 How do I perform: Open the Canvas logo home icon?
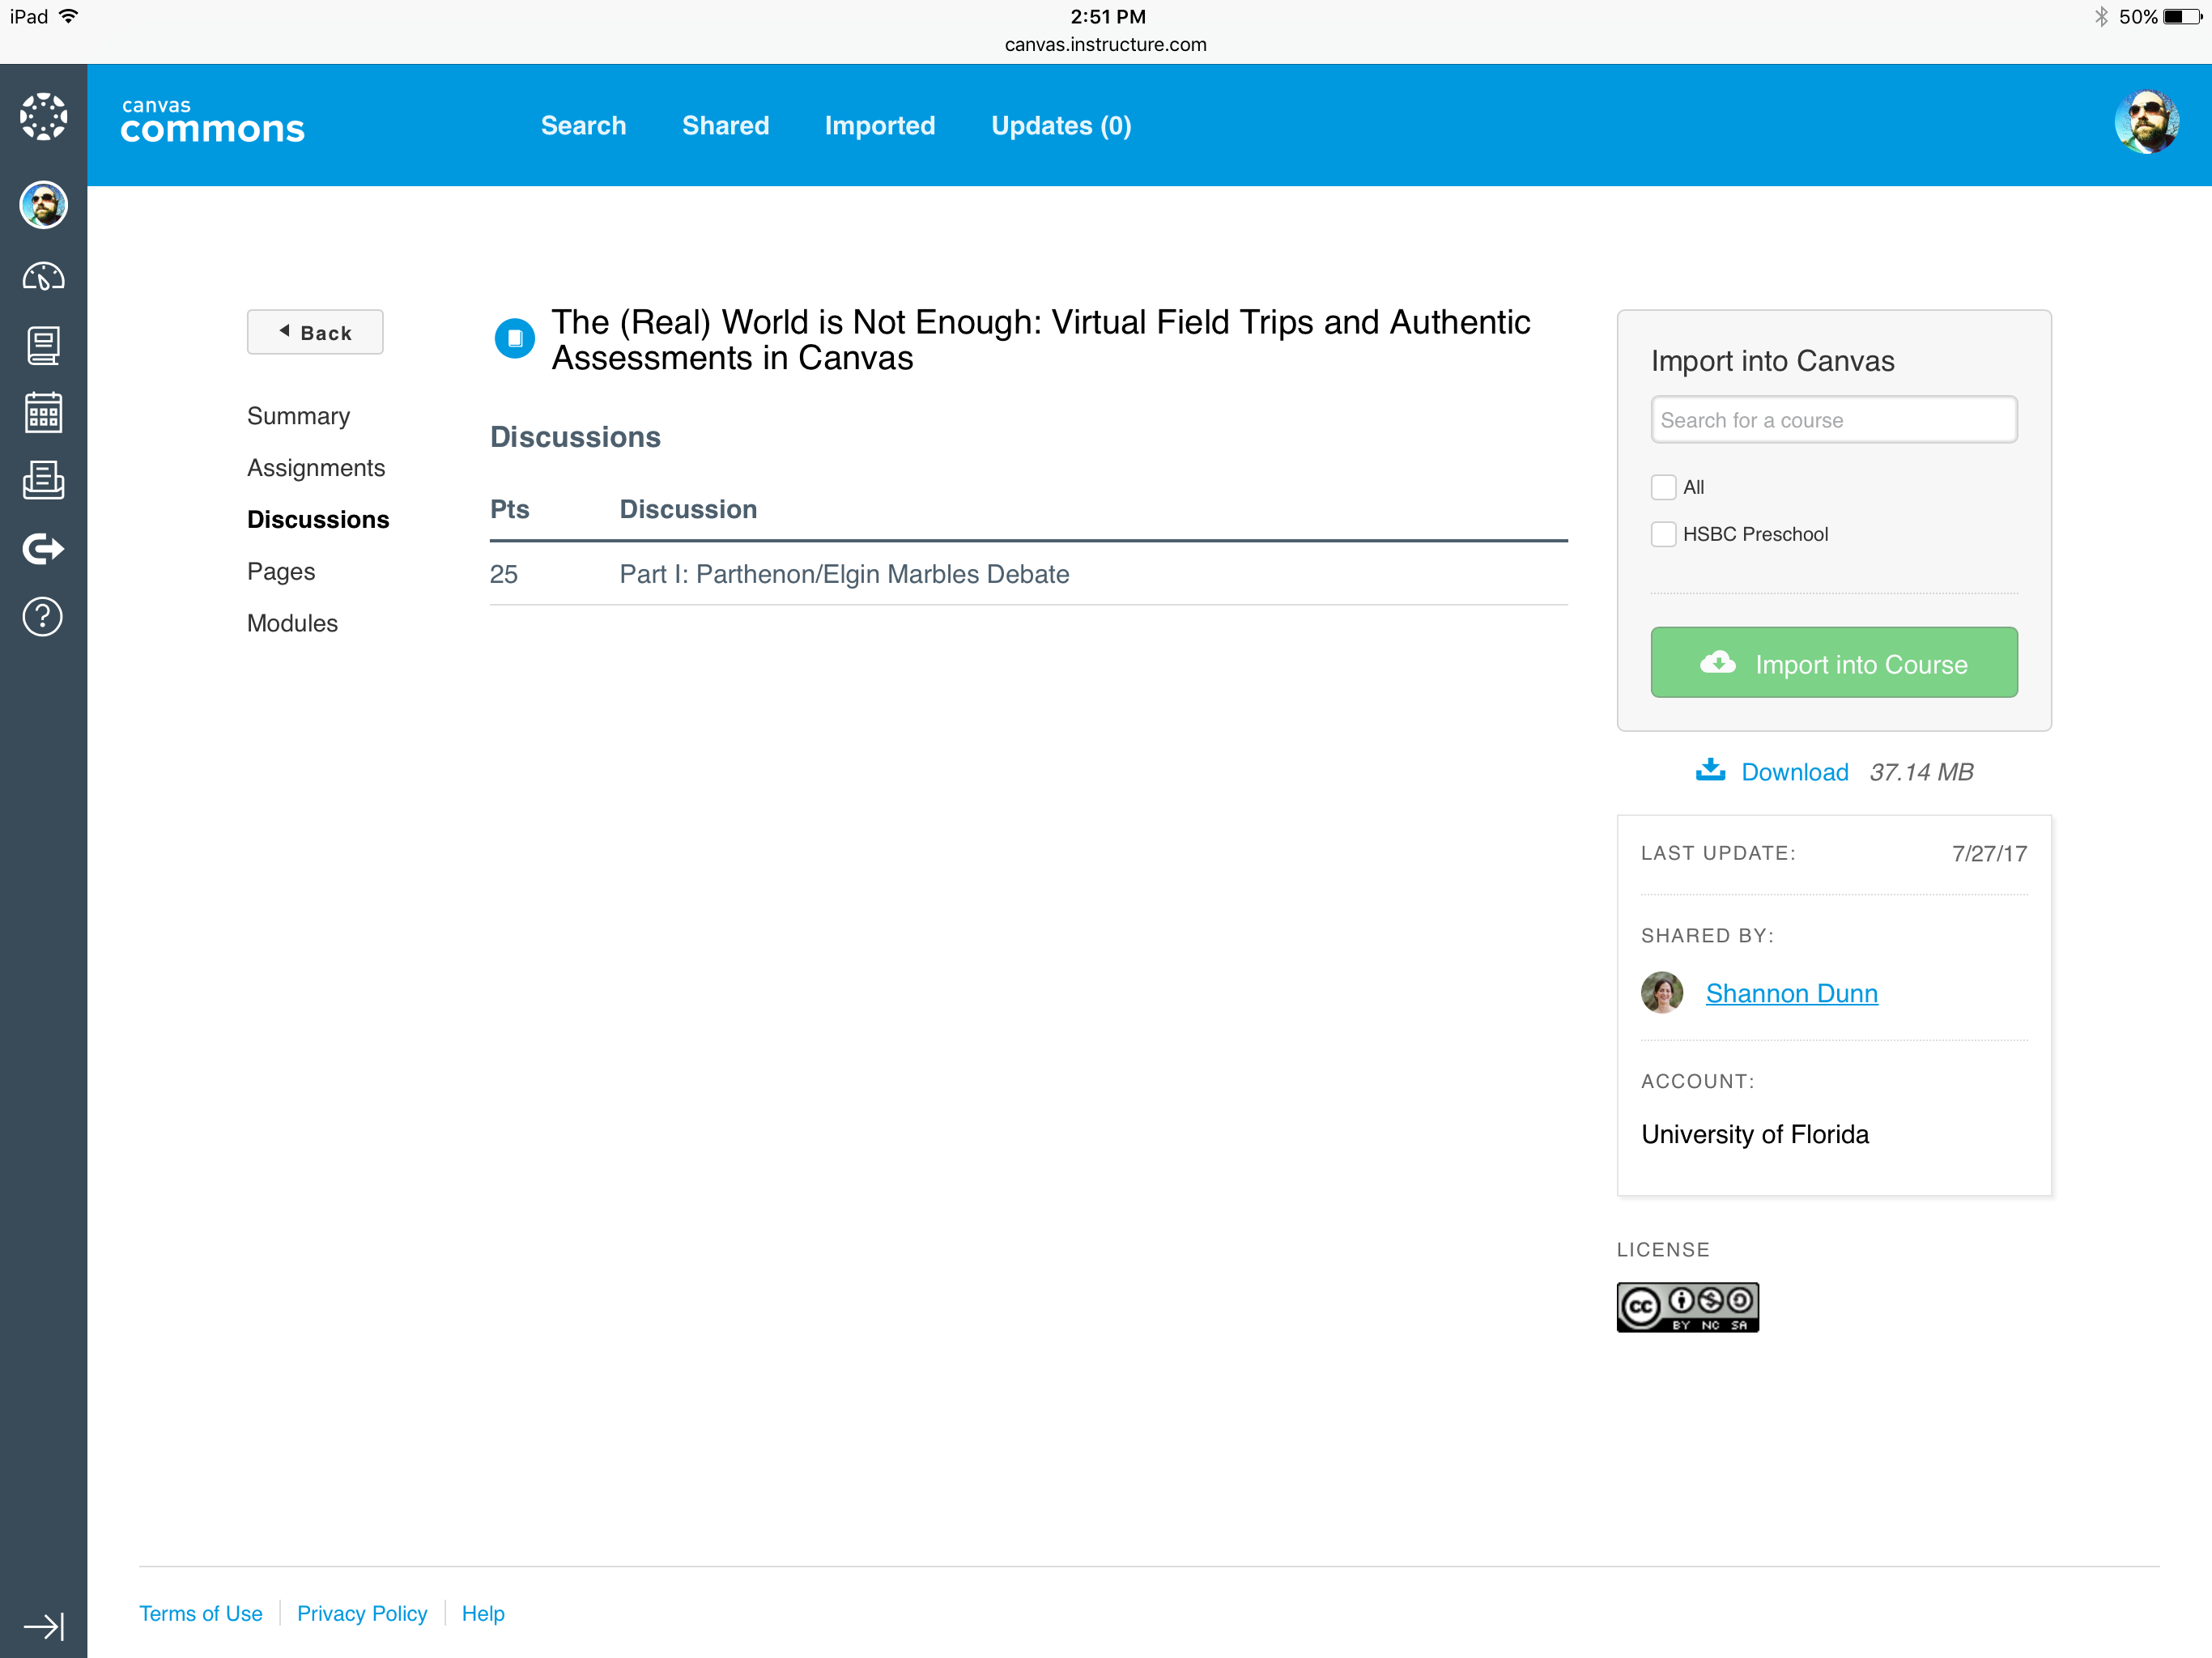tap(43, 118)
